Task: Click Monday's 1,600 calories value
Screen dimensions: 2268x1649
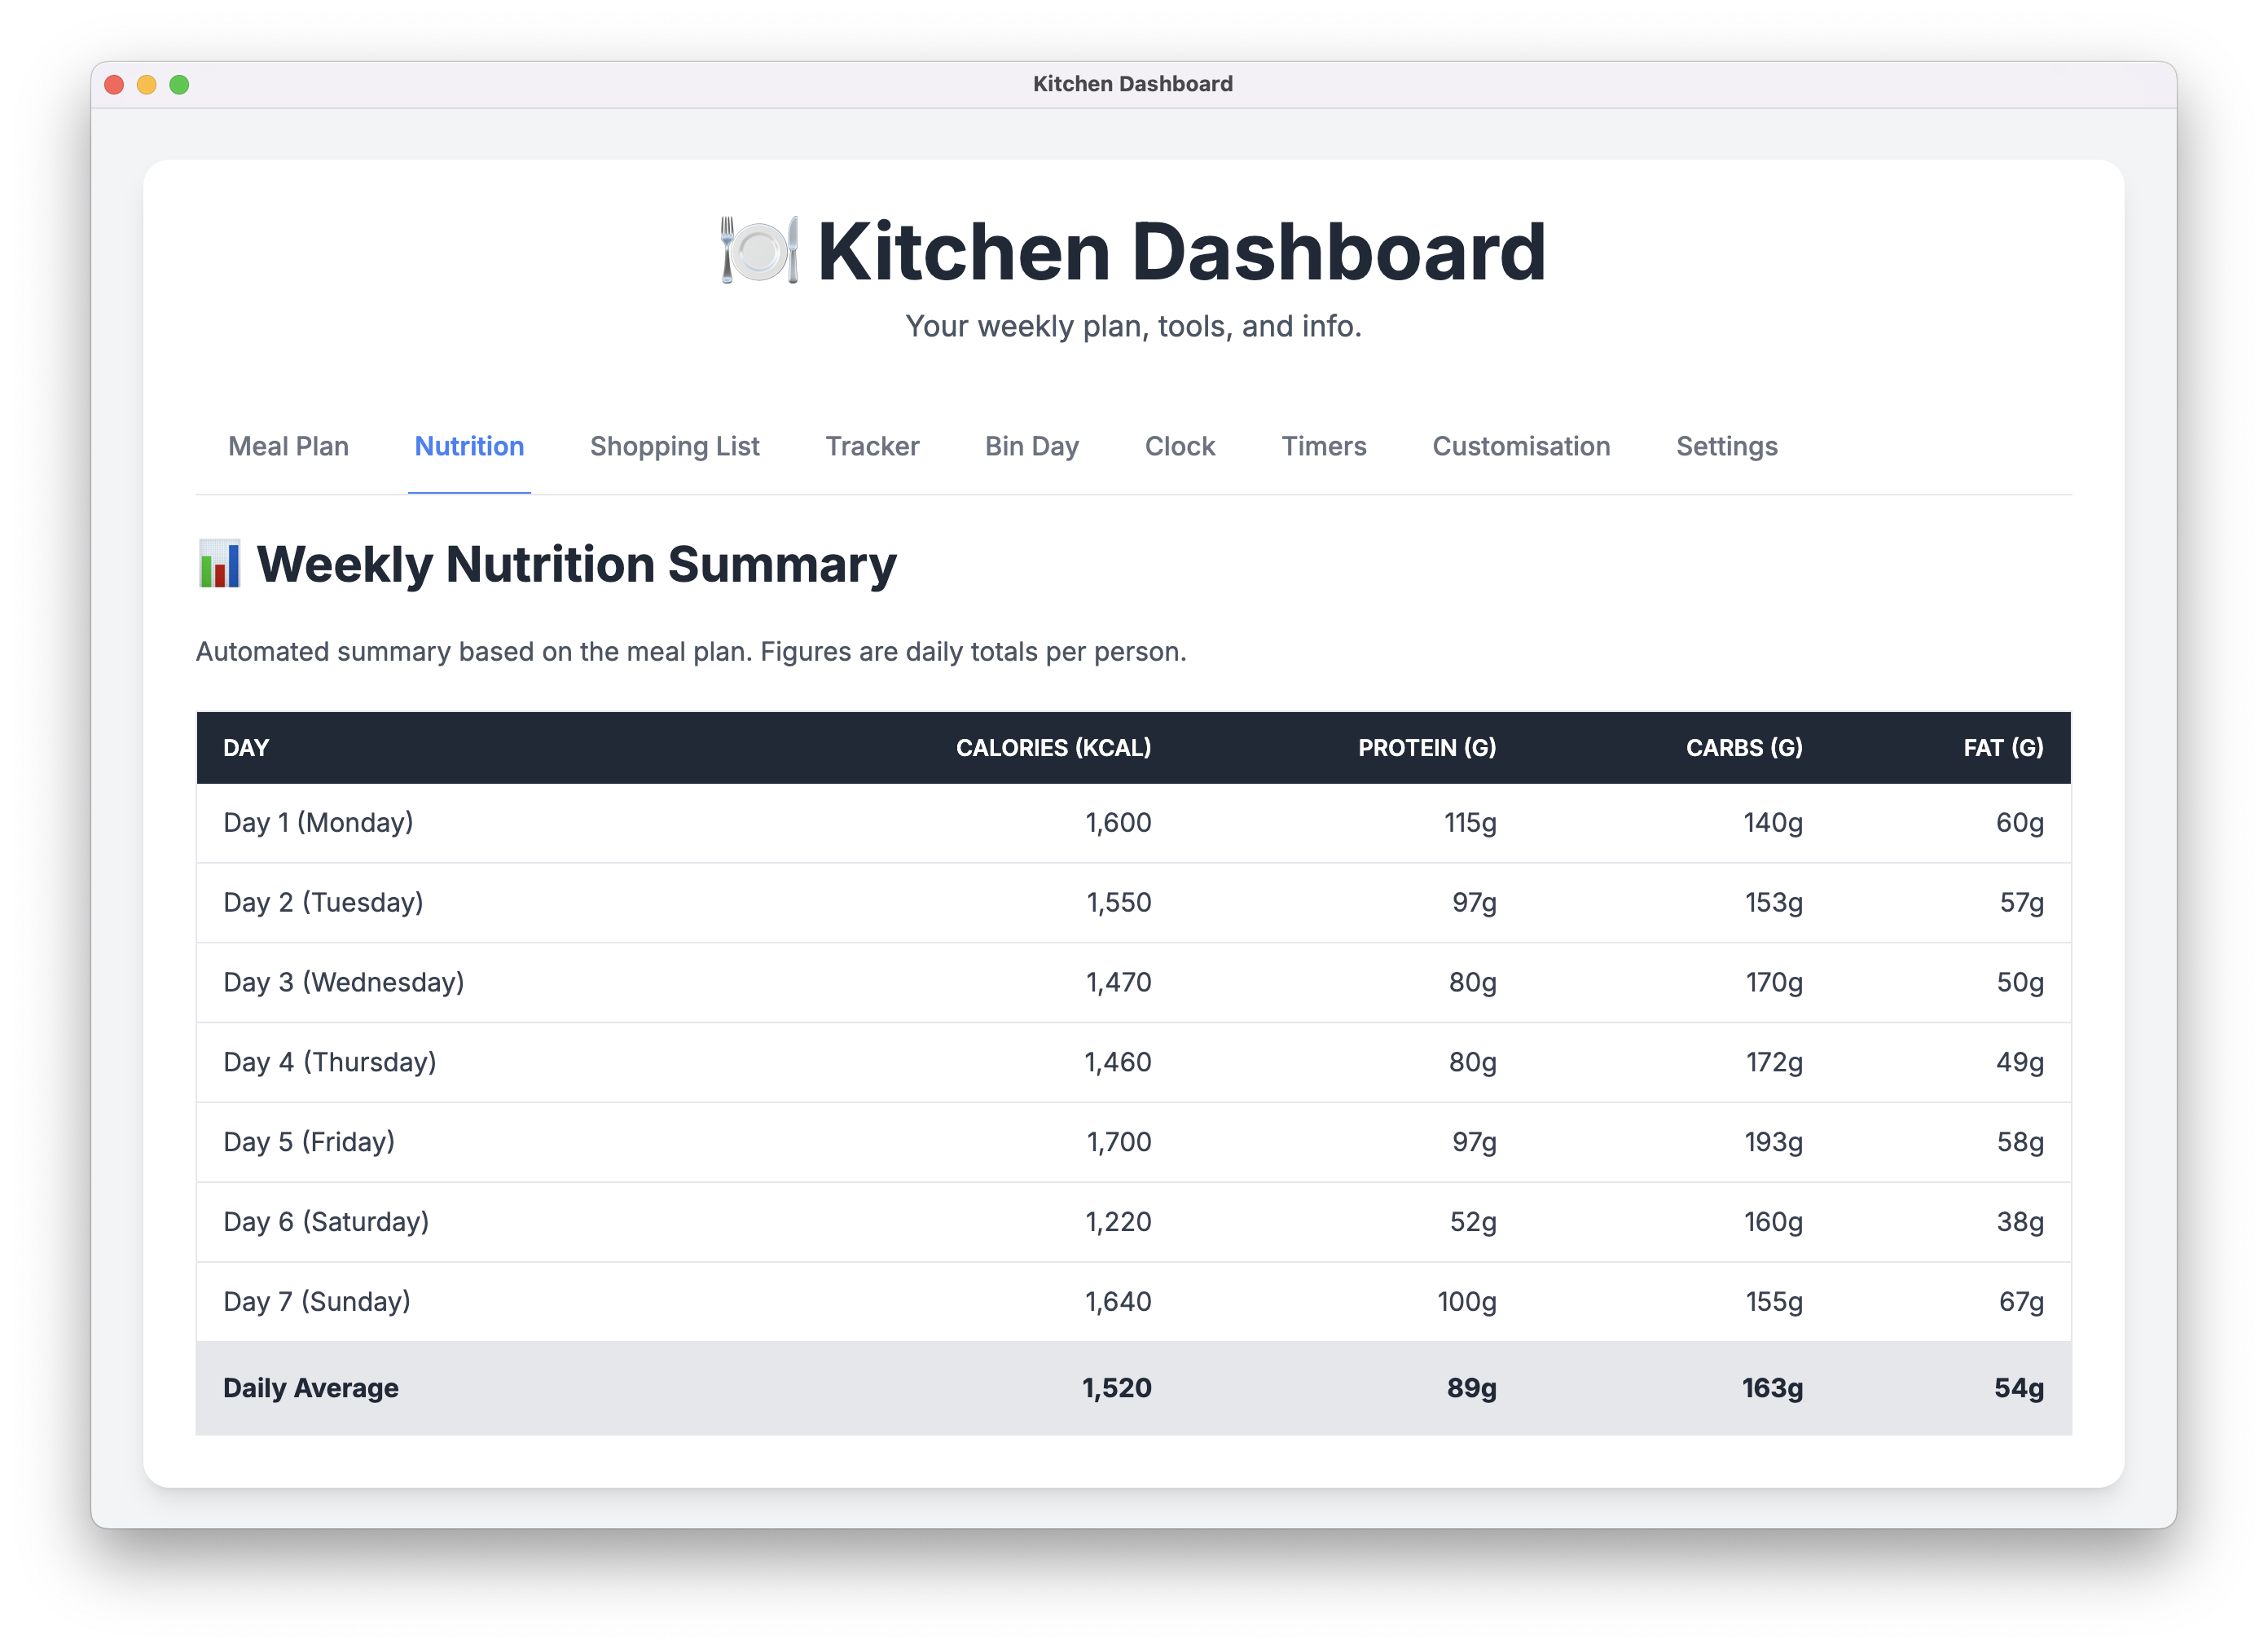Action: 1118,823
